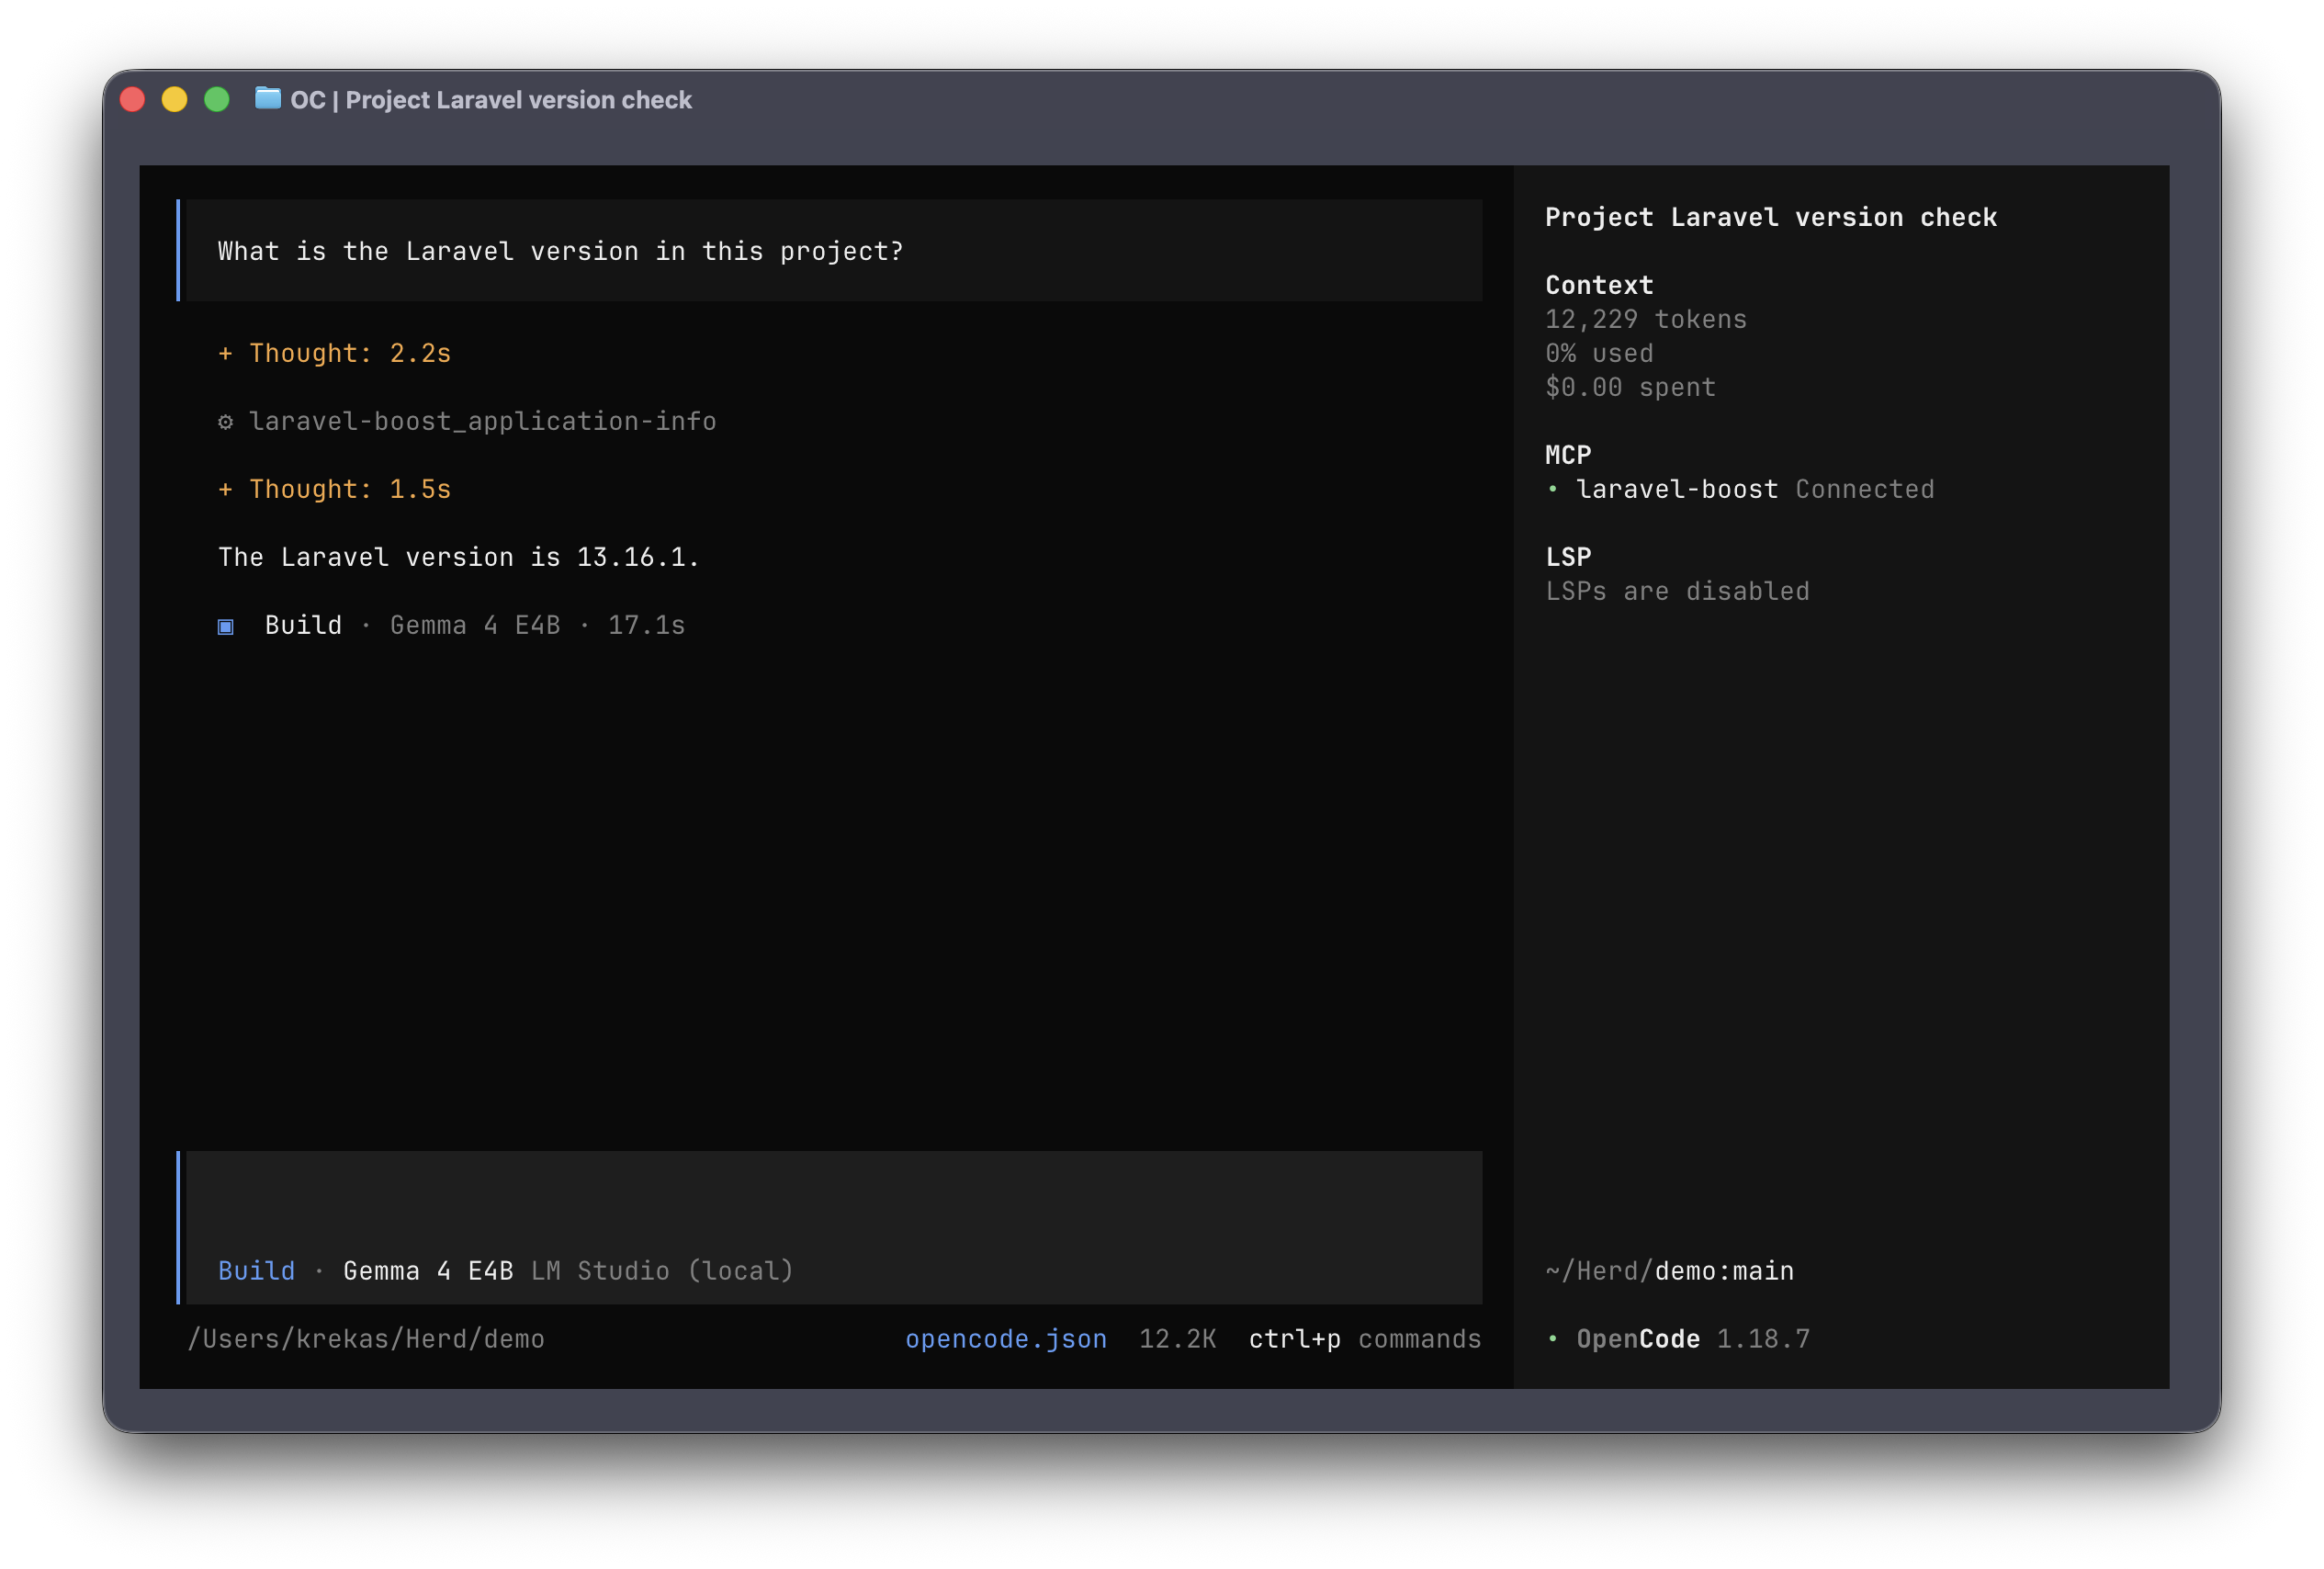Click the MCP heading in sidebar
2324x1569 pixels.
click(x=1567, y=455)
